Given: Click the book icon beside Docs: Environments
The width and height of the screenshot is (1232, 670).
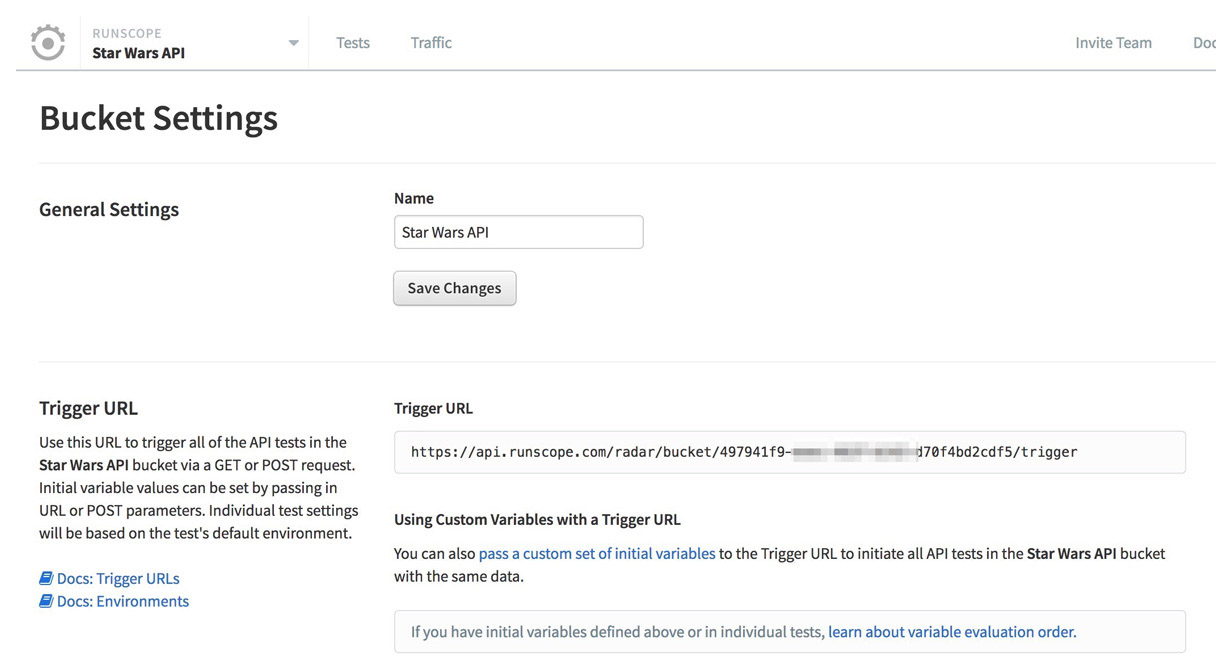Looking at the screenshot, I should [46, 601].
